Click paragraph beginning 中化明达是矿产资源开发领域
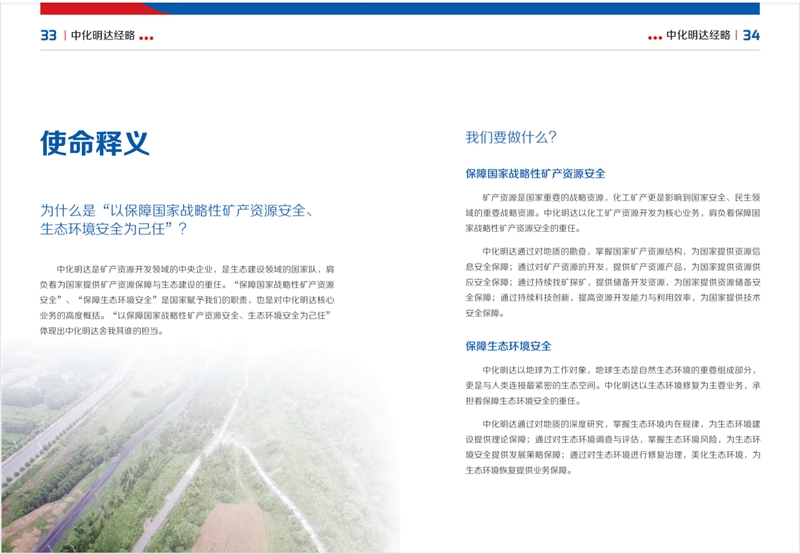 coord(187,300)
